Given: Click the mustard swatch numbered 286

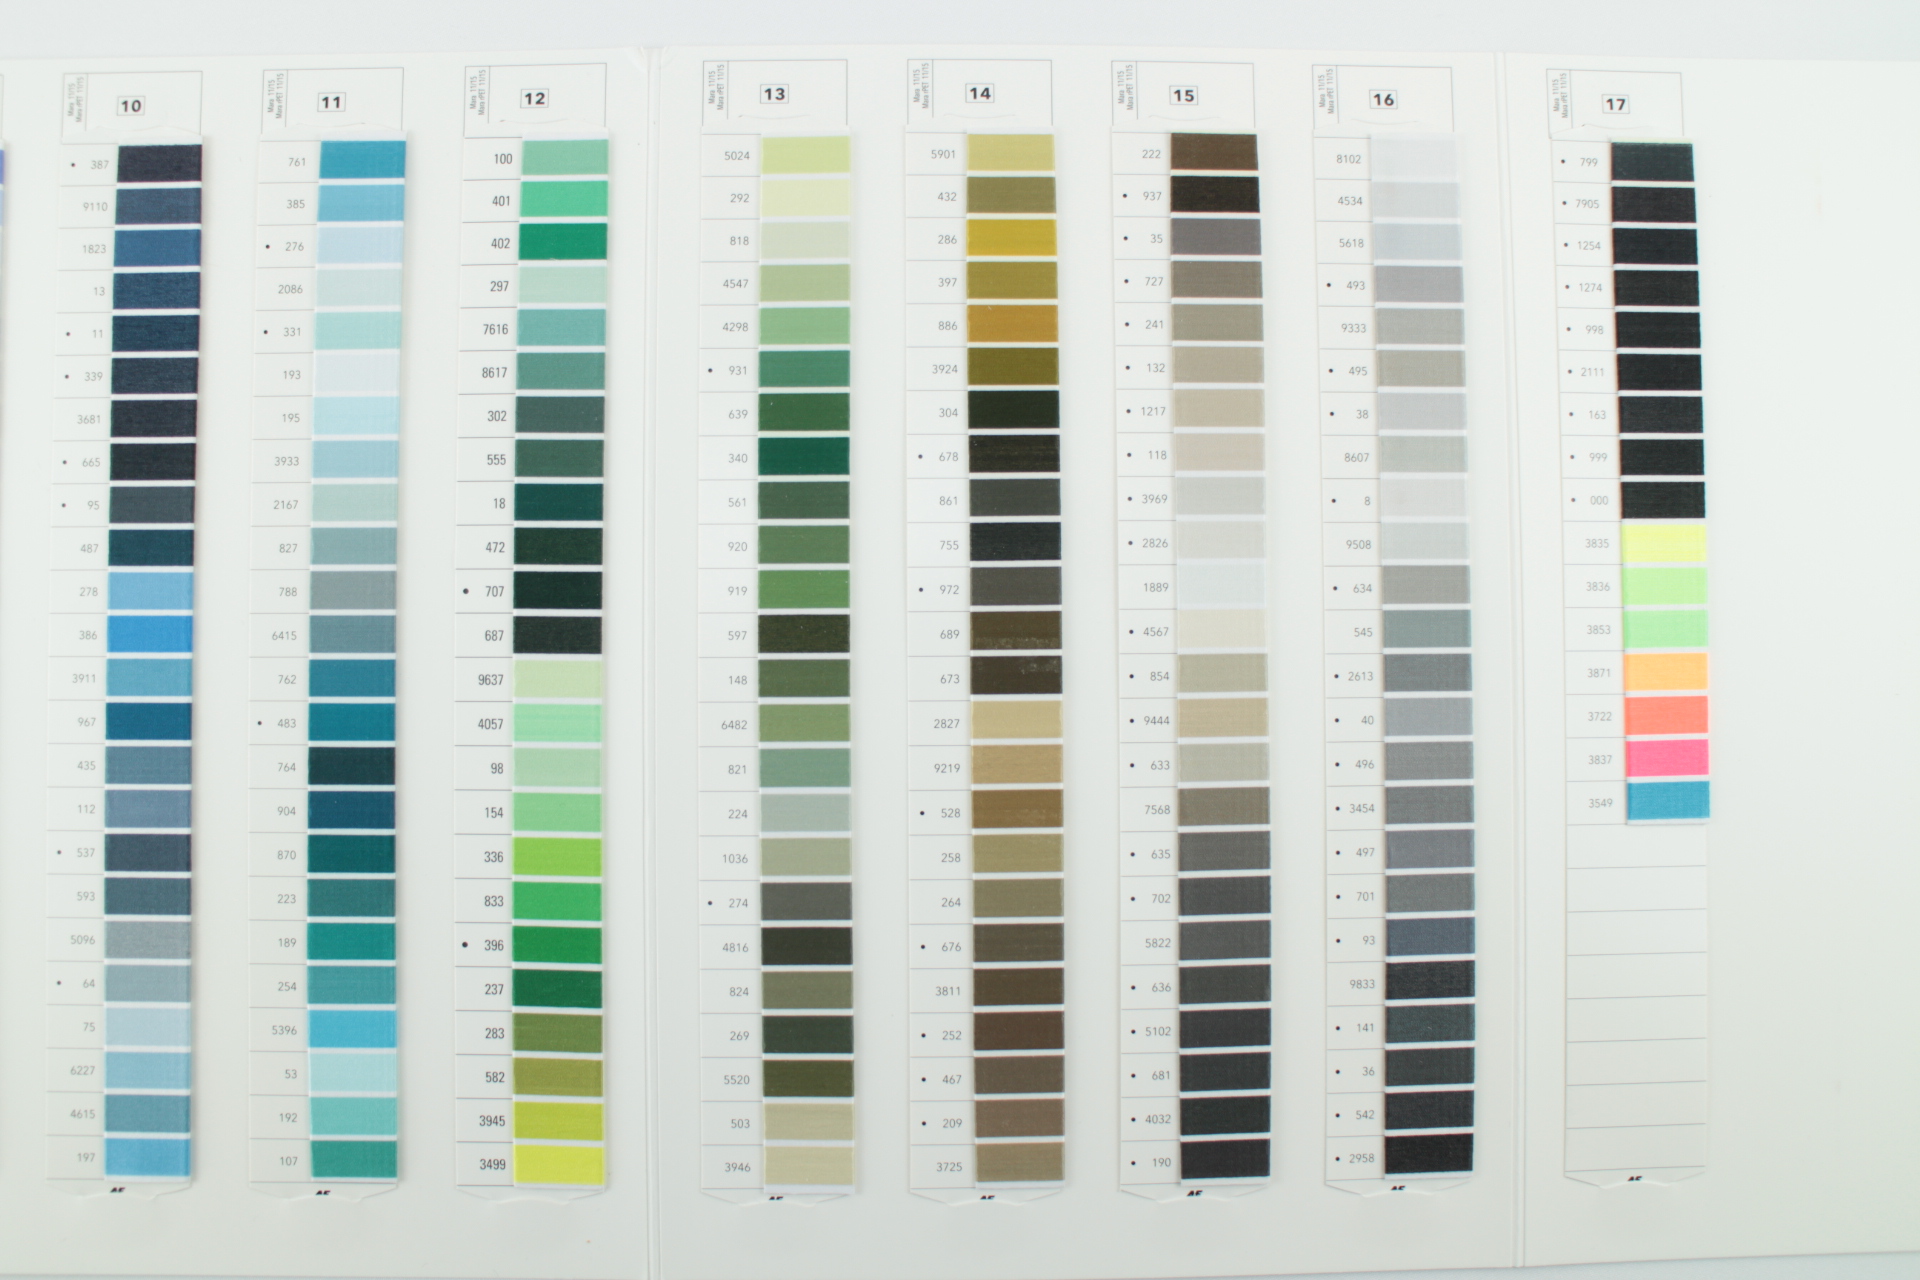Looking at the screenshot, I should point(1011,239).
